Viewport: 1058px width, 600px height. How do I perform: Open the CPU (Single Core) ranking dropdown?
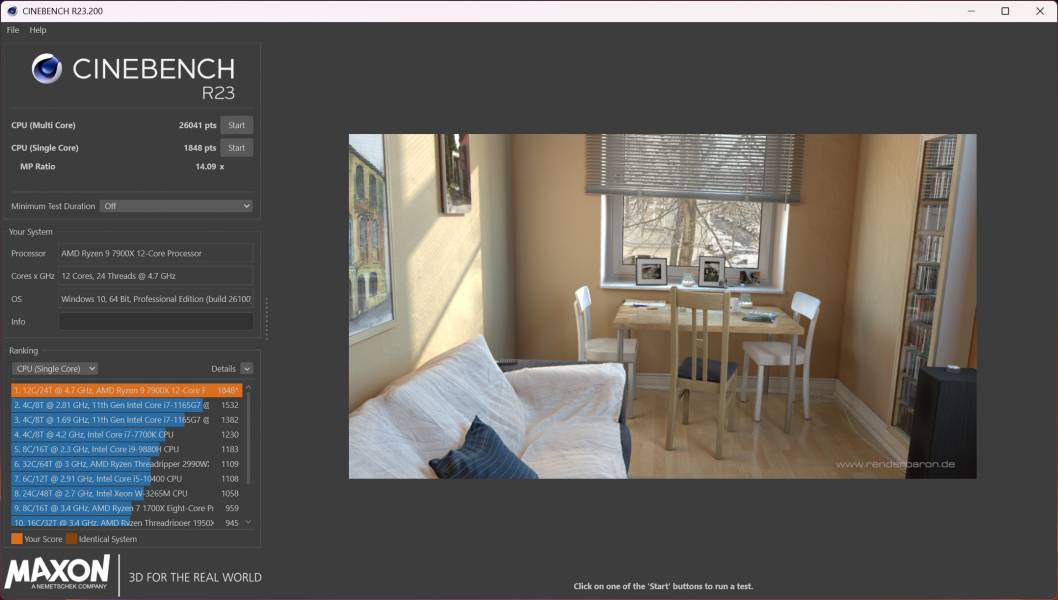tap(54, 369)
